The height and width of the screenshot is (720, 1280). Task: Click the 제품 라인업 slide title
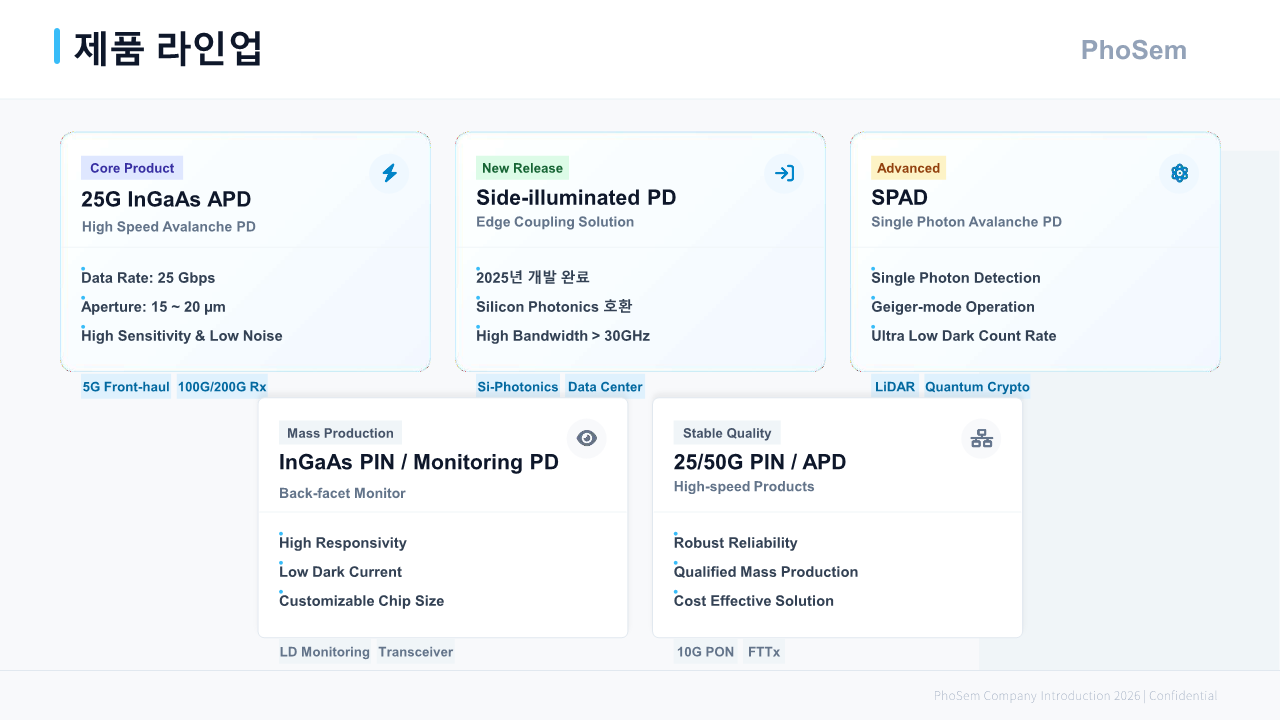coord(168,48)
